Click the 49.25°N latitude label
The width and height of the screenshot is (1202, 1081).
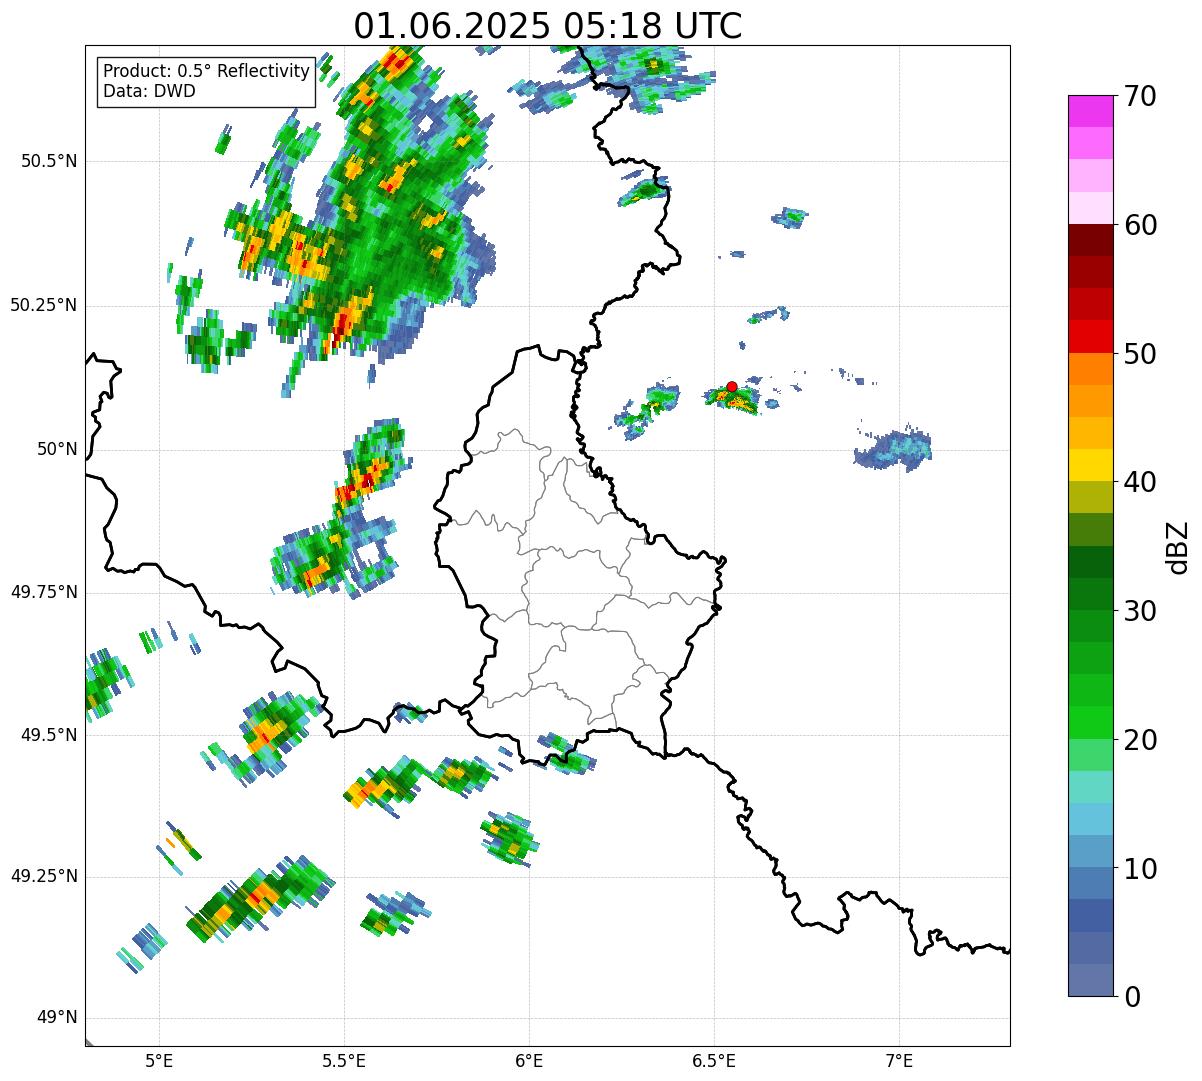43,876
